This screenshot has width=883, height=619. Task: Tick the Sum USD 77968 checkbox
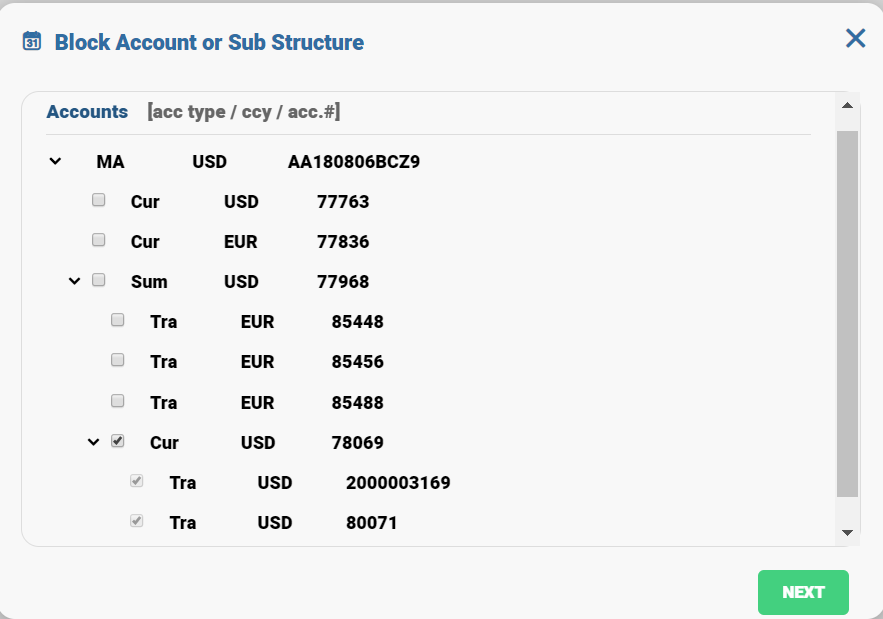coord(99,280)
